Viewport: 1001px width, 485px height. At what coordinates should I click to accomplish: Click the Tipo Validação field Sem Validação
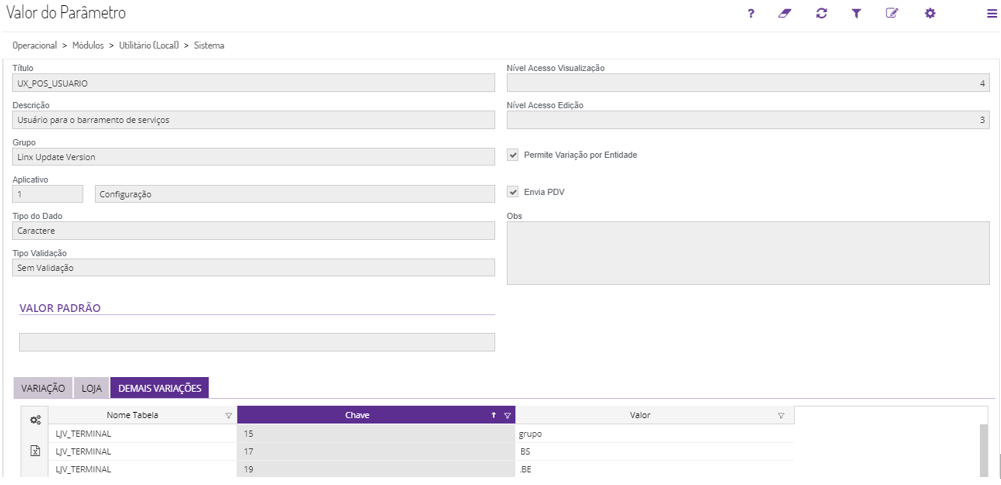253,268
